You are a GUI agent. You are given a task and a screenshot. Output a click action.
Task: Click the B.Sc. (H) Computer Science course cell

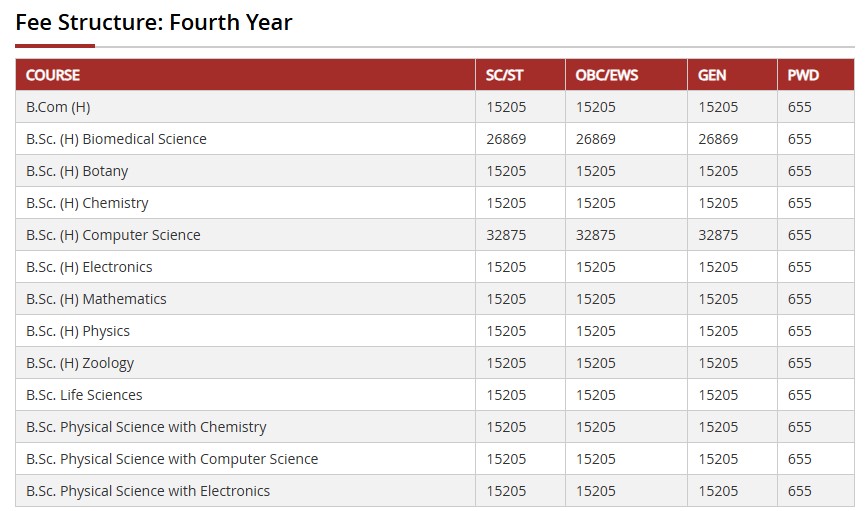(x=245, y=235)
